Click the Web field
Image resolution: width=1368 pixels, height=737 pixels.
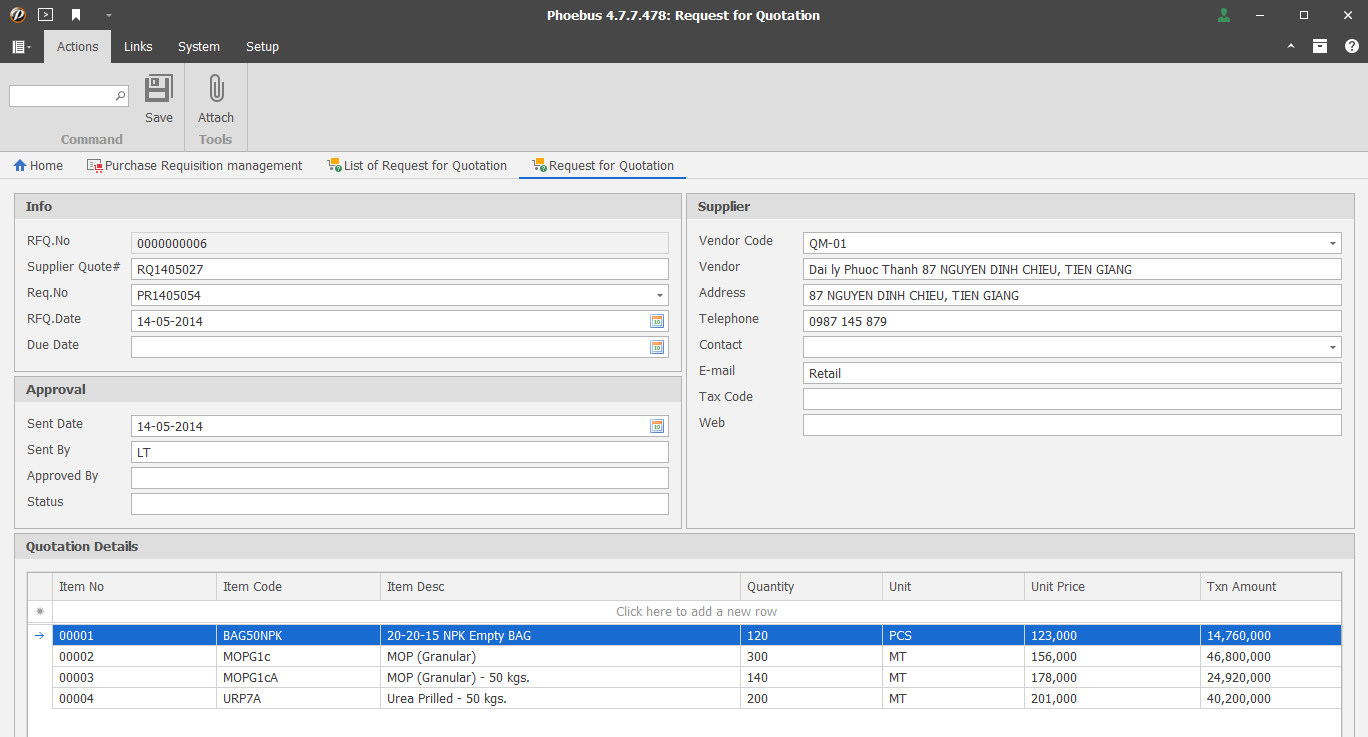click(x=1072, y=425)
